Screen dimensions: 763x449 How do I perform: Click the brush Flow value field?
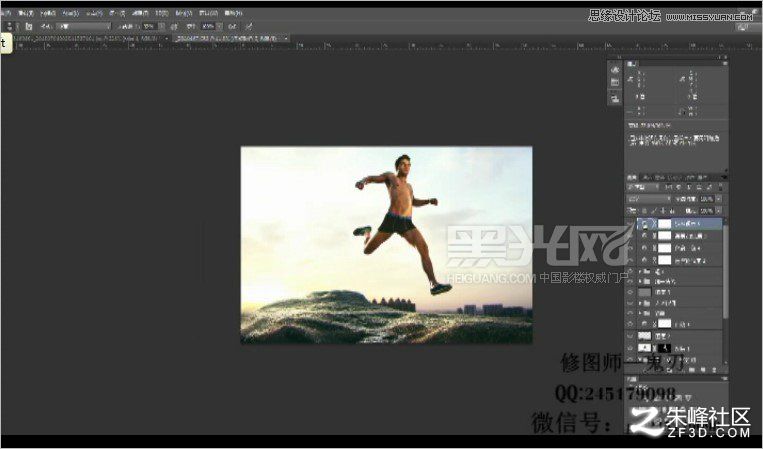[208, 27]
